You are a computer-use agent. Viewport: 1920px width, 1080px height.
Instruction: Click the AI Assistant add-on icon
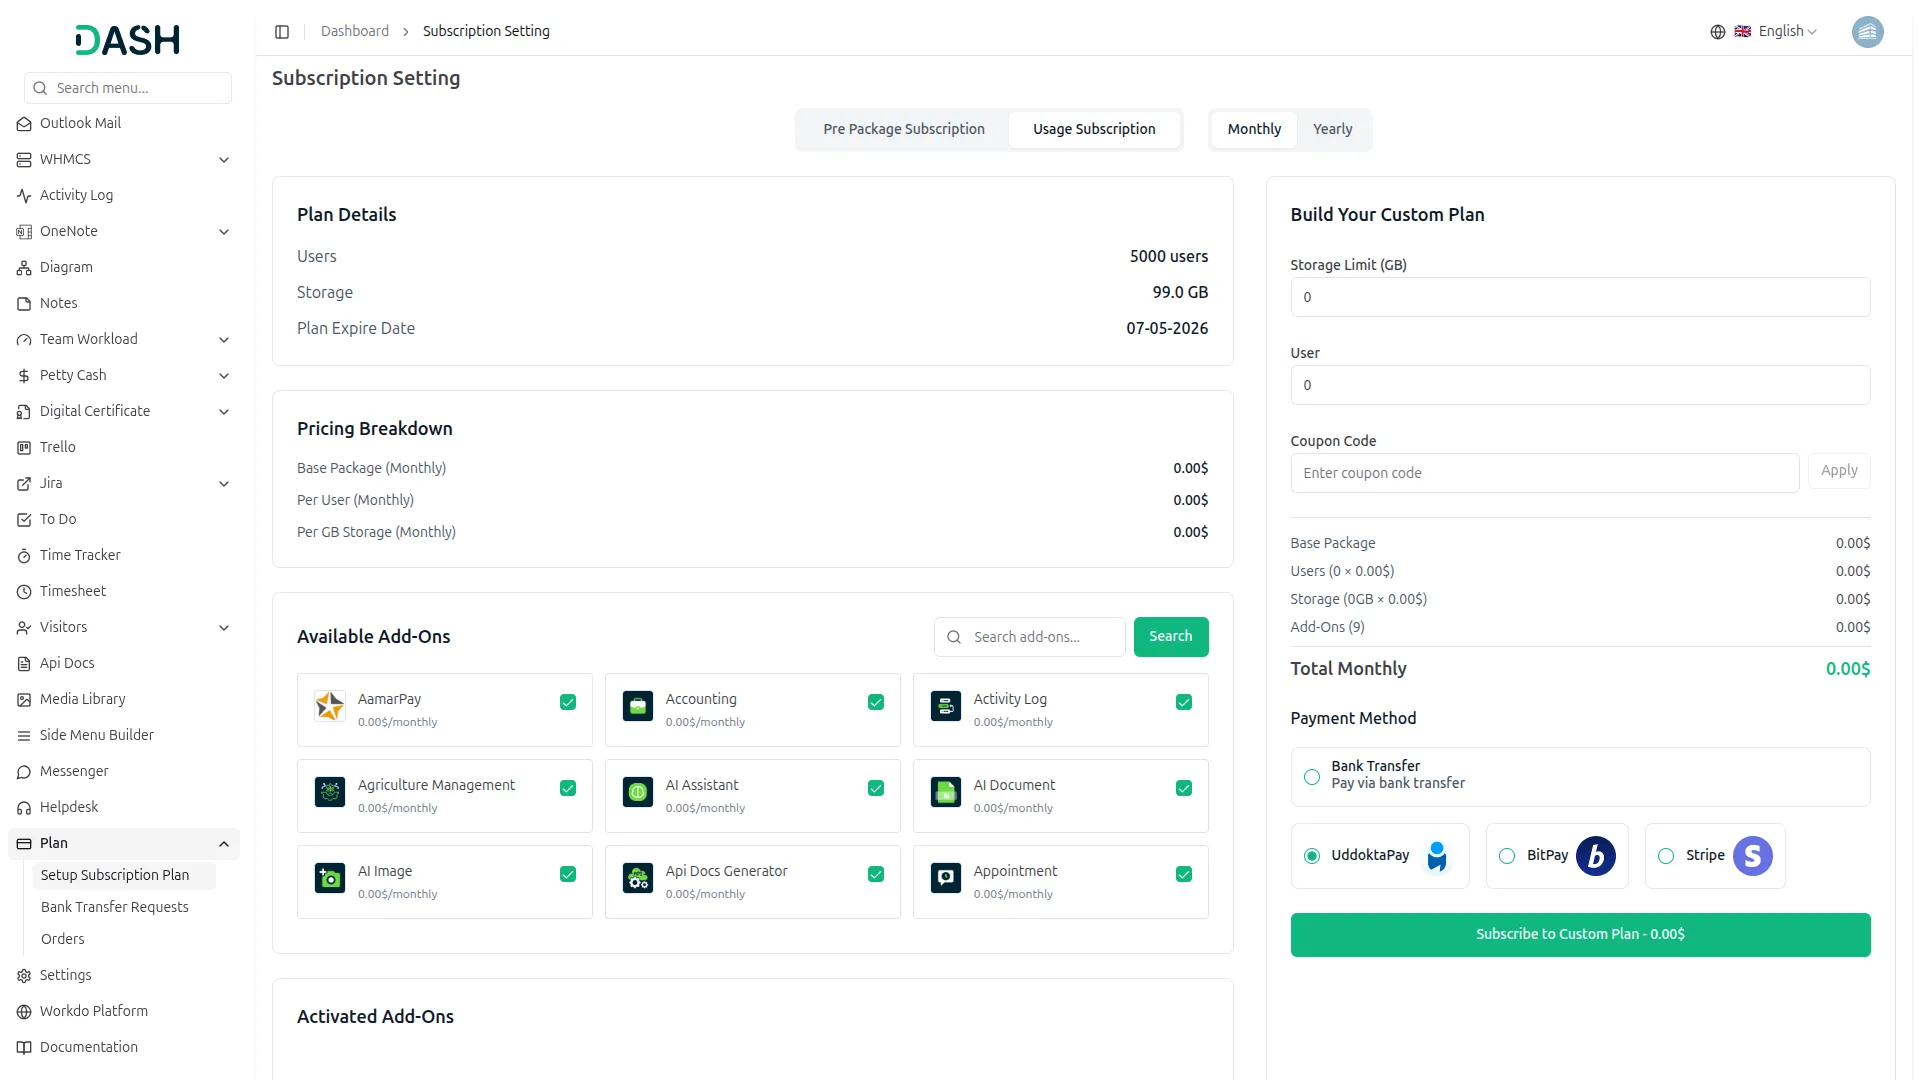click(638, 792)
